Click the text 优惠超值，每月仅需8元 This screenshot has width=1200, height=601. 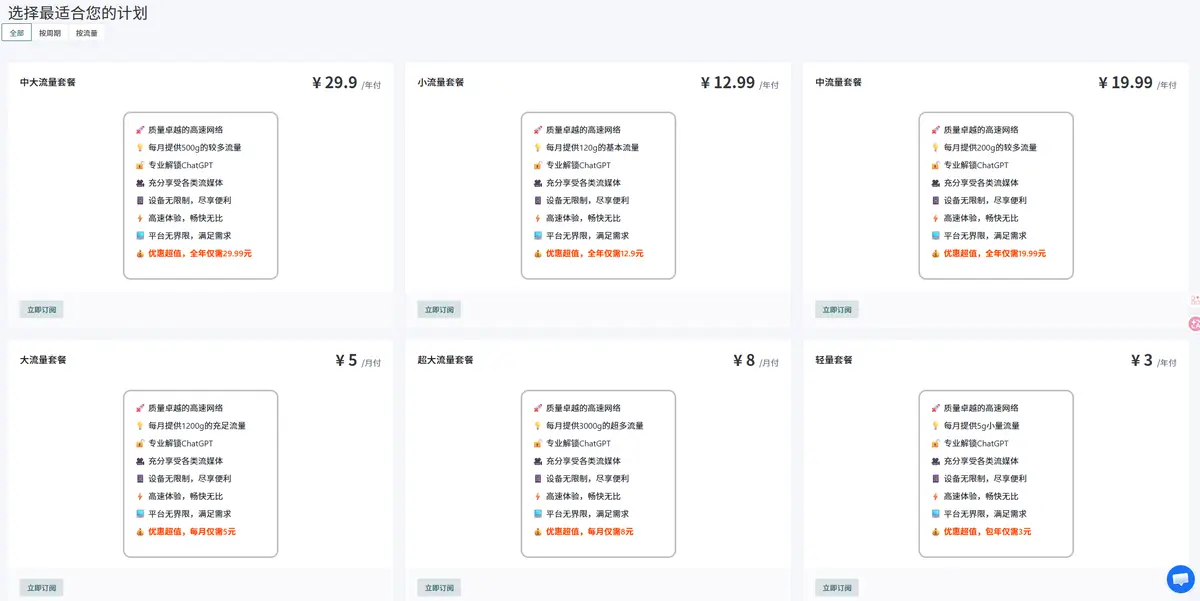pyautogui.click(x=590, y=532)
